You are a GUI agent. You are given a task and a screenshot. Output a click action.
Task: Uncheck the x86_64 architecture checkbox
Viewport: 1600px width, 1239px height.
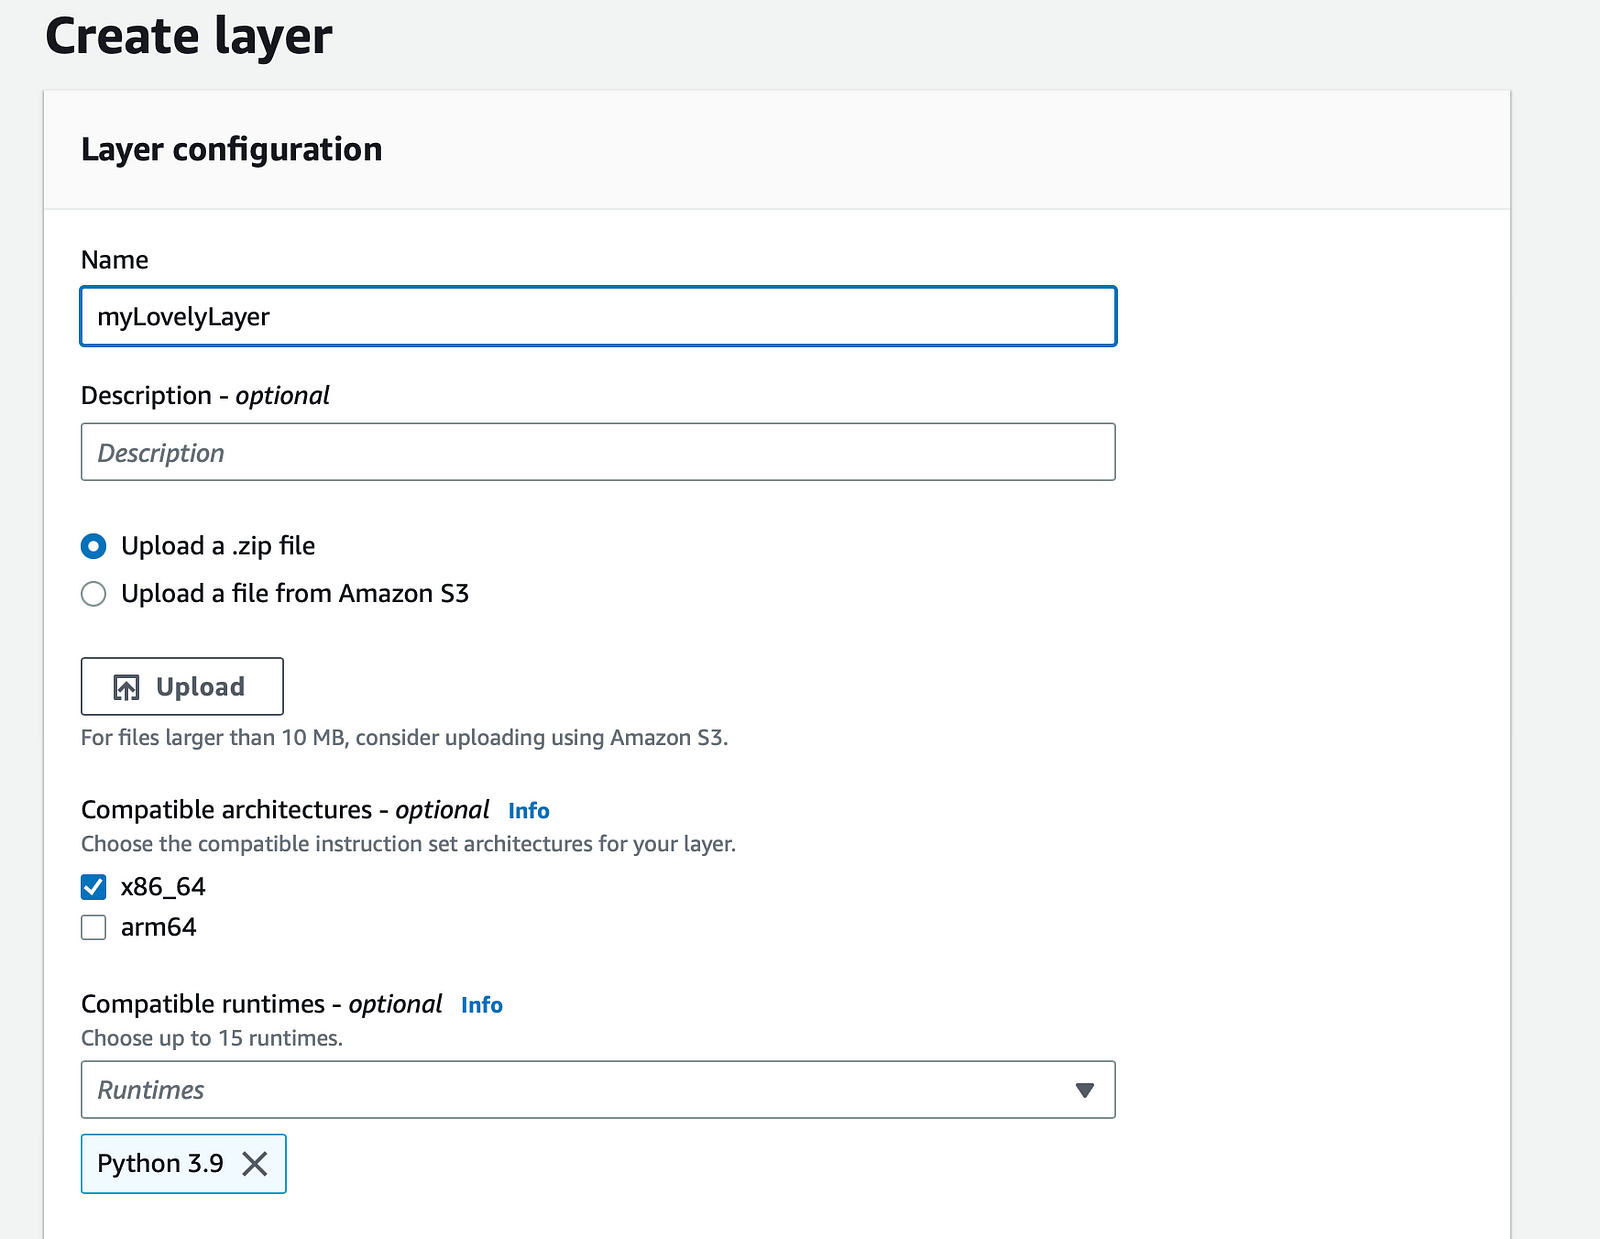pyautogui.click(x=94, y=887)
